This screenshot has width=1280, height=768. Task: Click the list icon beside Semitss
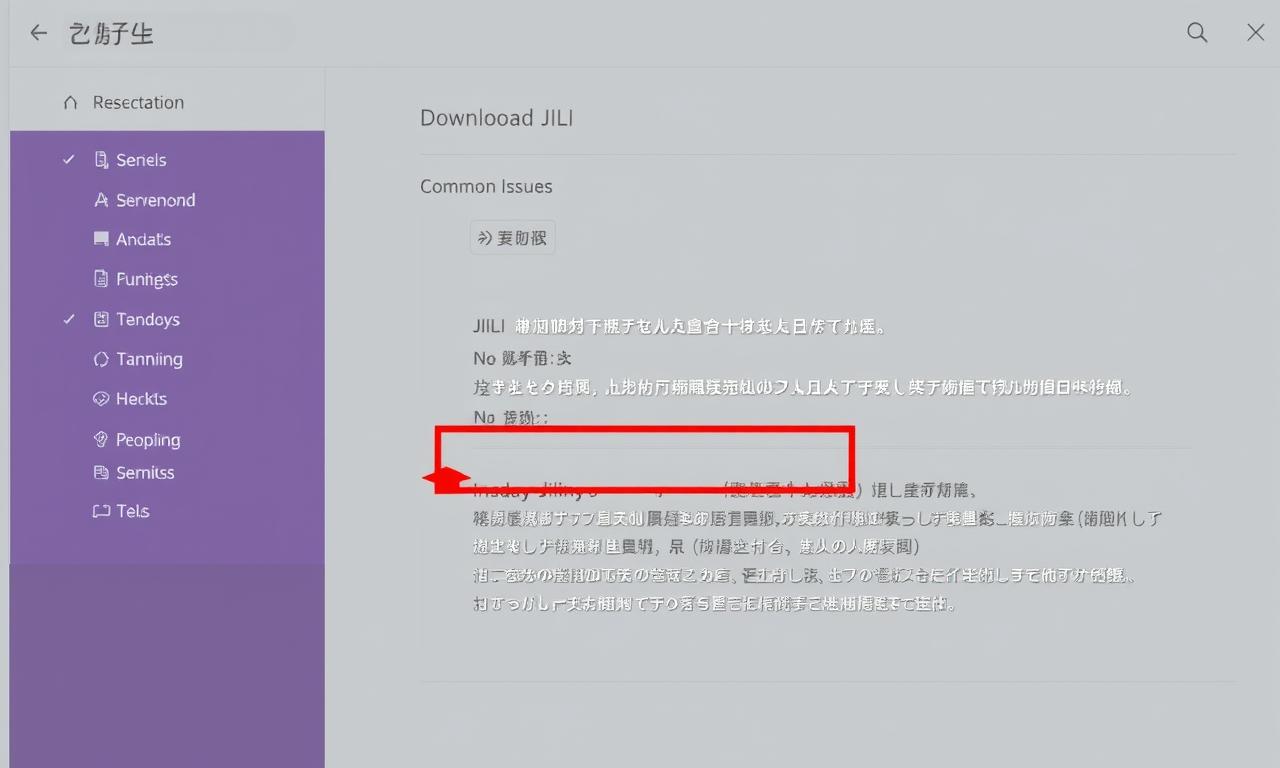[100, 472]
